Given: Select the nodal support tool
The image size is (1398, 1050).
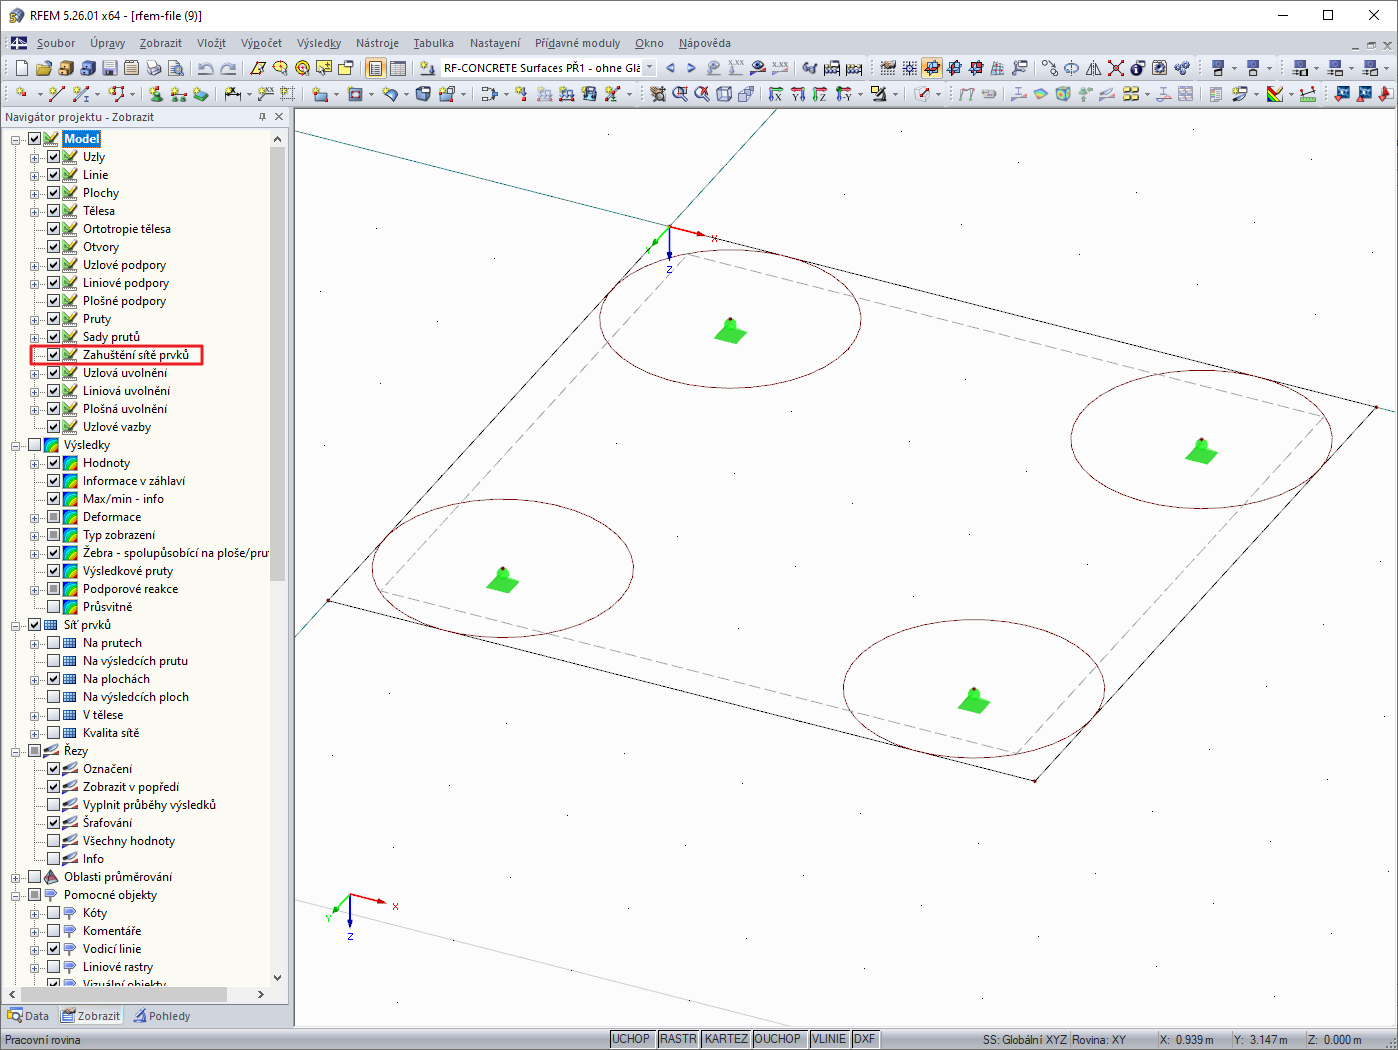Looking at the screenshot, I should click(155, 94).
